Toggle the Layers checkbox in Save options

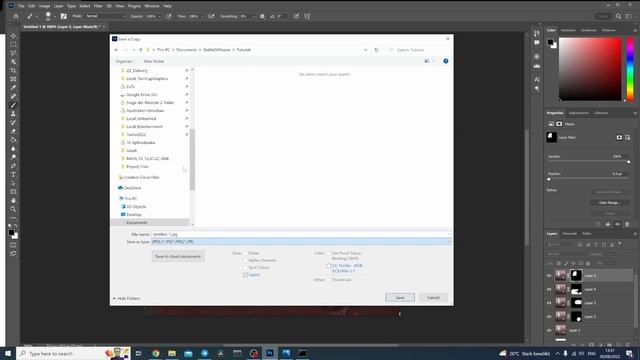click(x=245, y=275)
